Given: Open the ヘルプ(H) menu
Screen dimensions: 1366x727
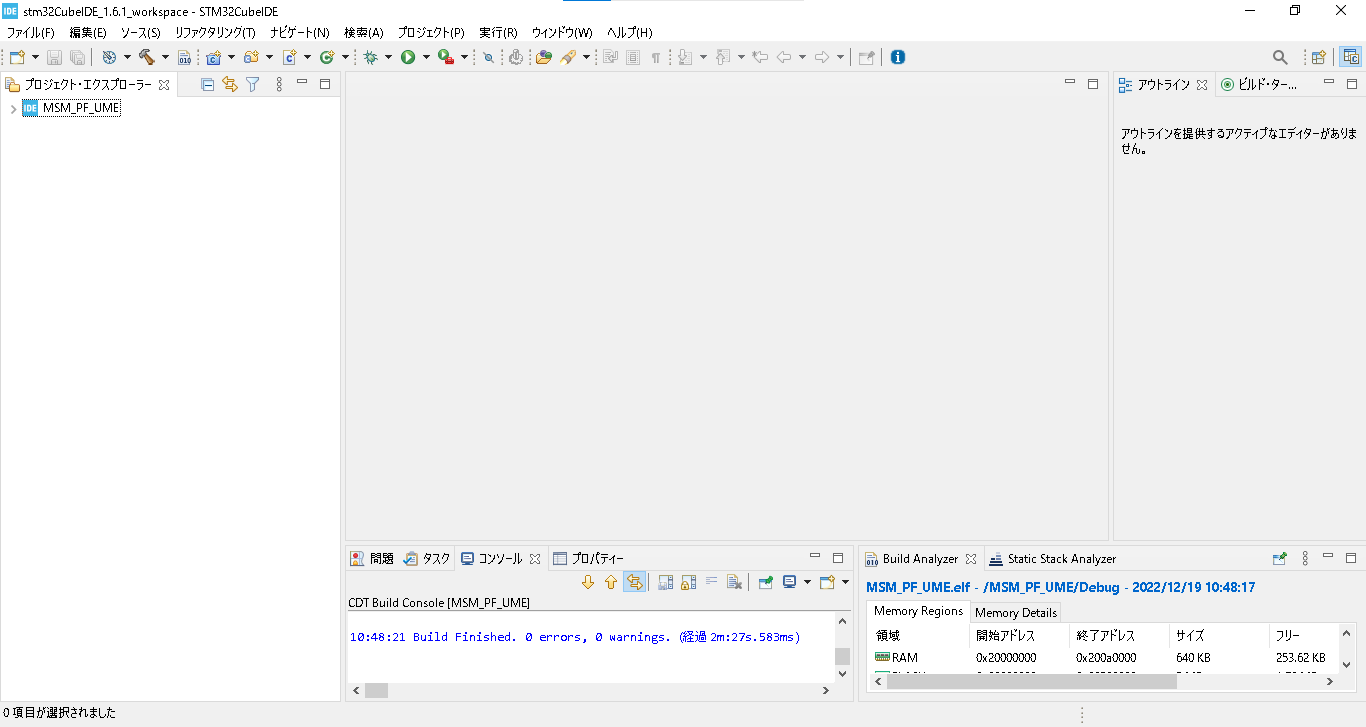Looking at the screenshot, I should click(630, 32).
